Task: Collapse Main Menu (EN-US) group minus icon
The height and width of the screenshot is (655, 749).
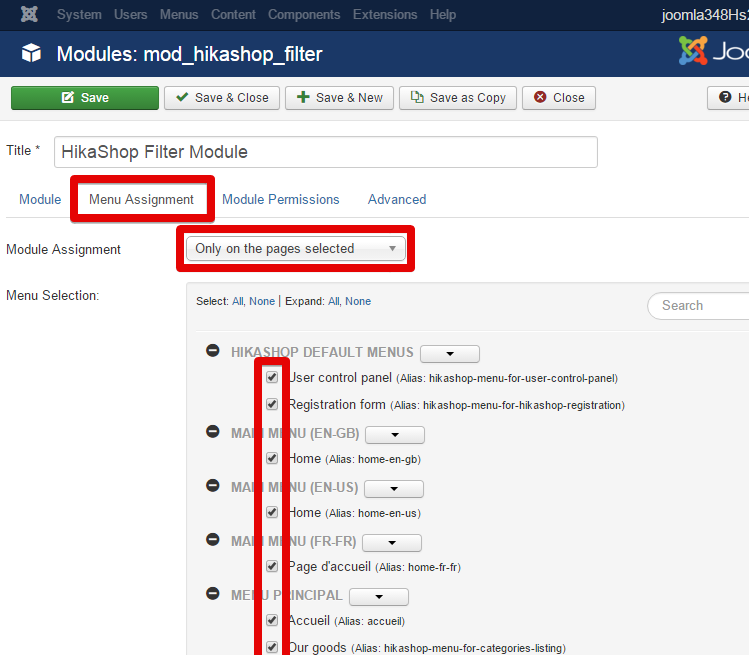Action: pyautogui.click(x=213, y=485)
